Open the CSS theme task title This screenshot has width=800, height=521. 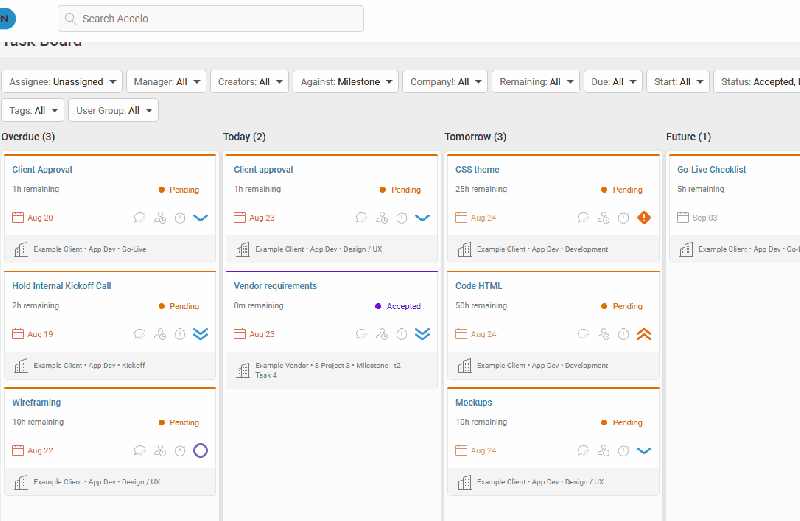coord(477,169)
